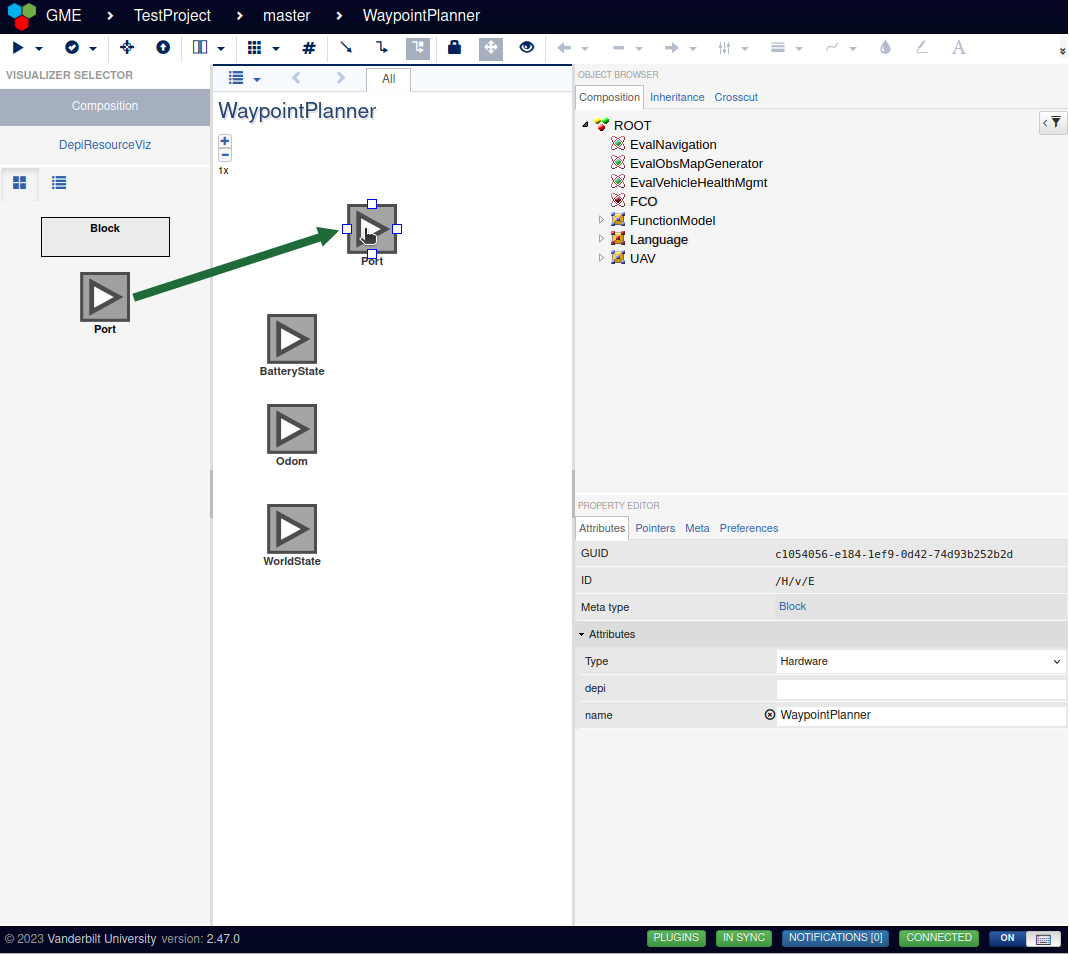Click the three-lines line width icon

pyautogui.click(x=778, y=48)
